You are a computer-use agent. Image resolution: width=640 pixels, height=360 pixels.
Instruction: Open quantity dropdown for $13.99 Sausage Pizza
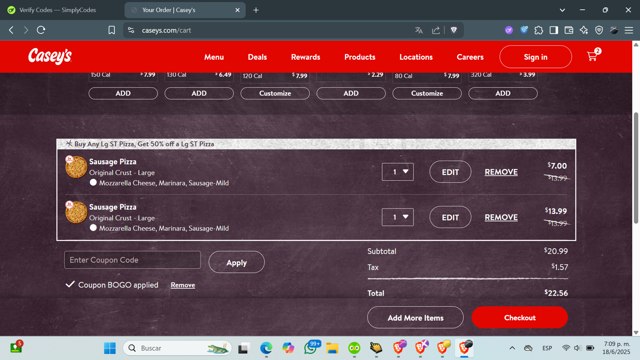pyautogui.click(x=398, y=217)
